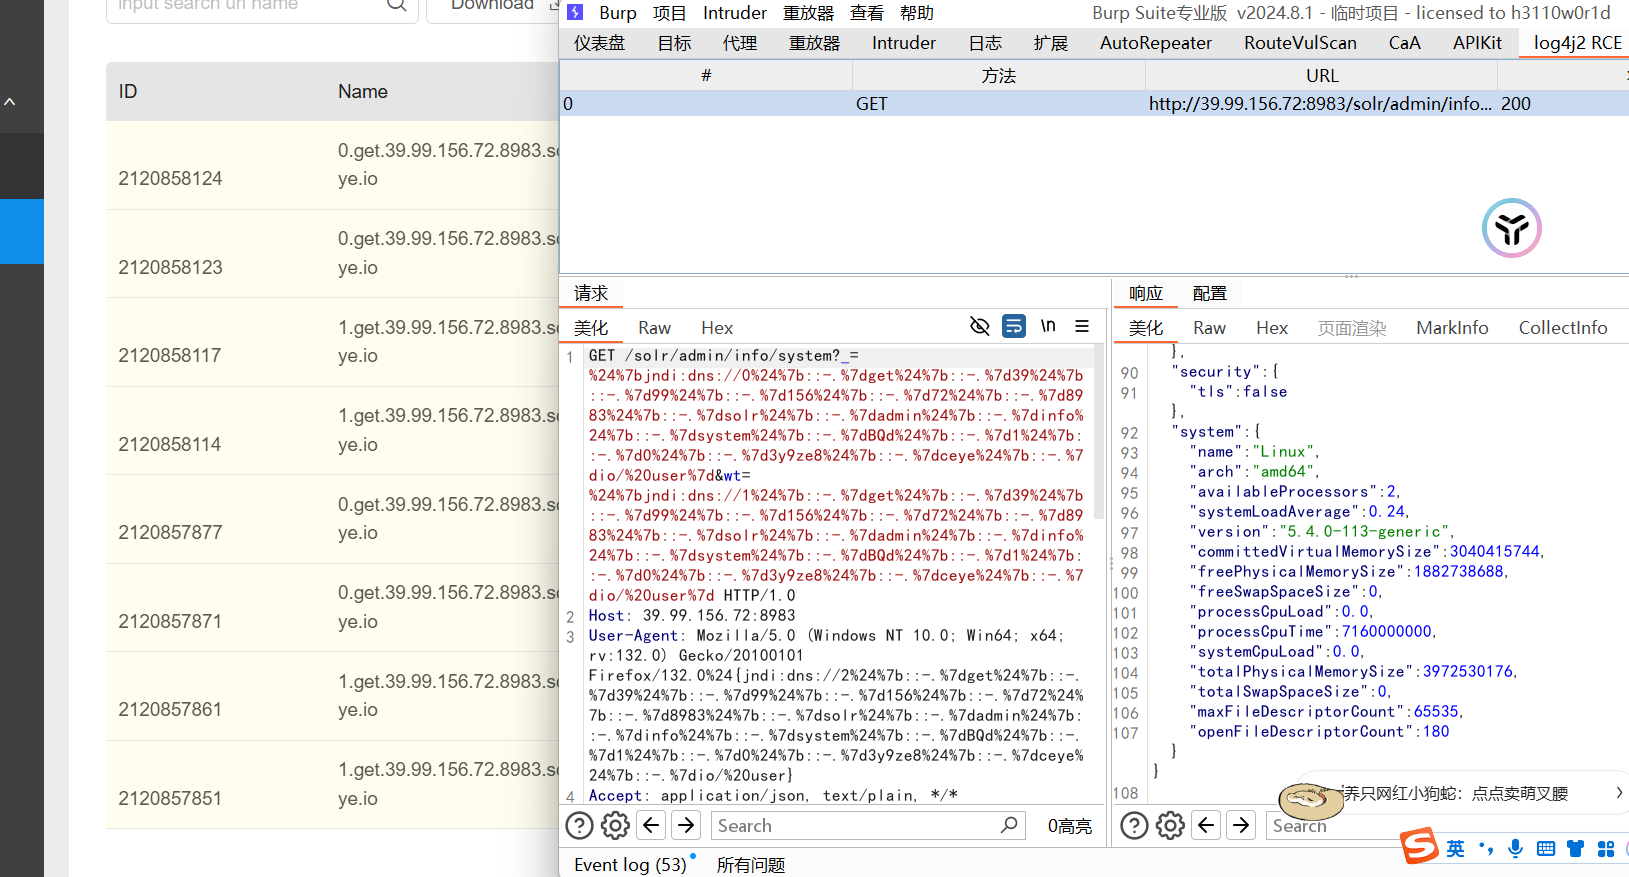This screenshot has width=1629, height=877.
Task: Click the Sogou input method S icon
Action: [x=1419, y=846]
